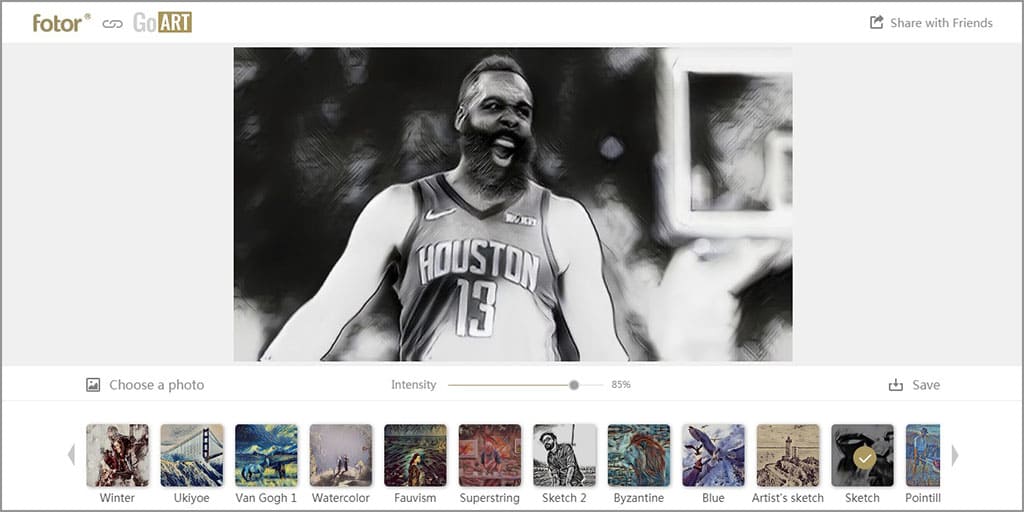Click the Save download icon
1024x512 pixels.
pyautogui.click(x=896, y=385)
